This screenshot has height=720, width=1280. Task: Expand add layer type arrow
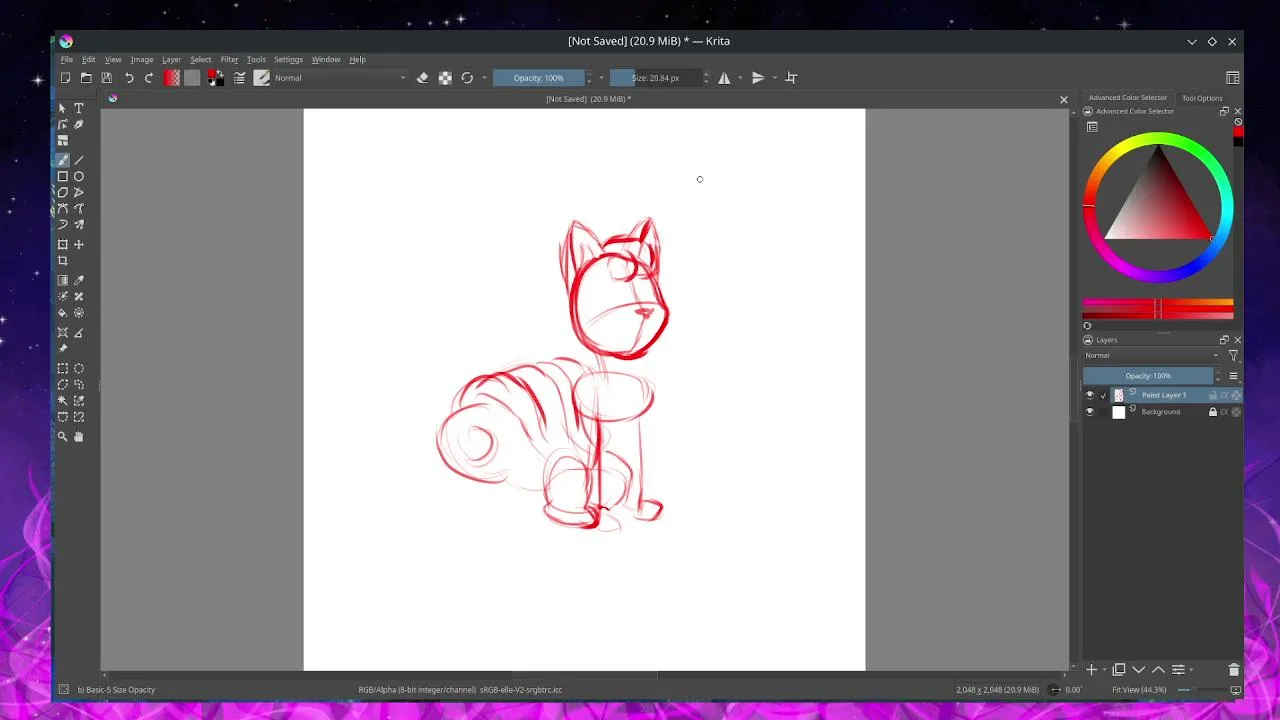click(x=1104, y=670)
